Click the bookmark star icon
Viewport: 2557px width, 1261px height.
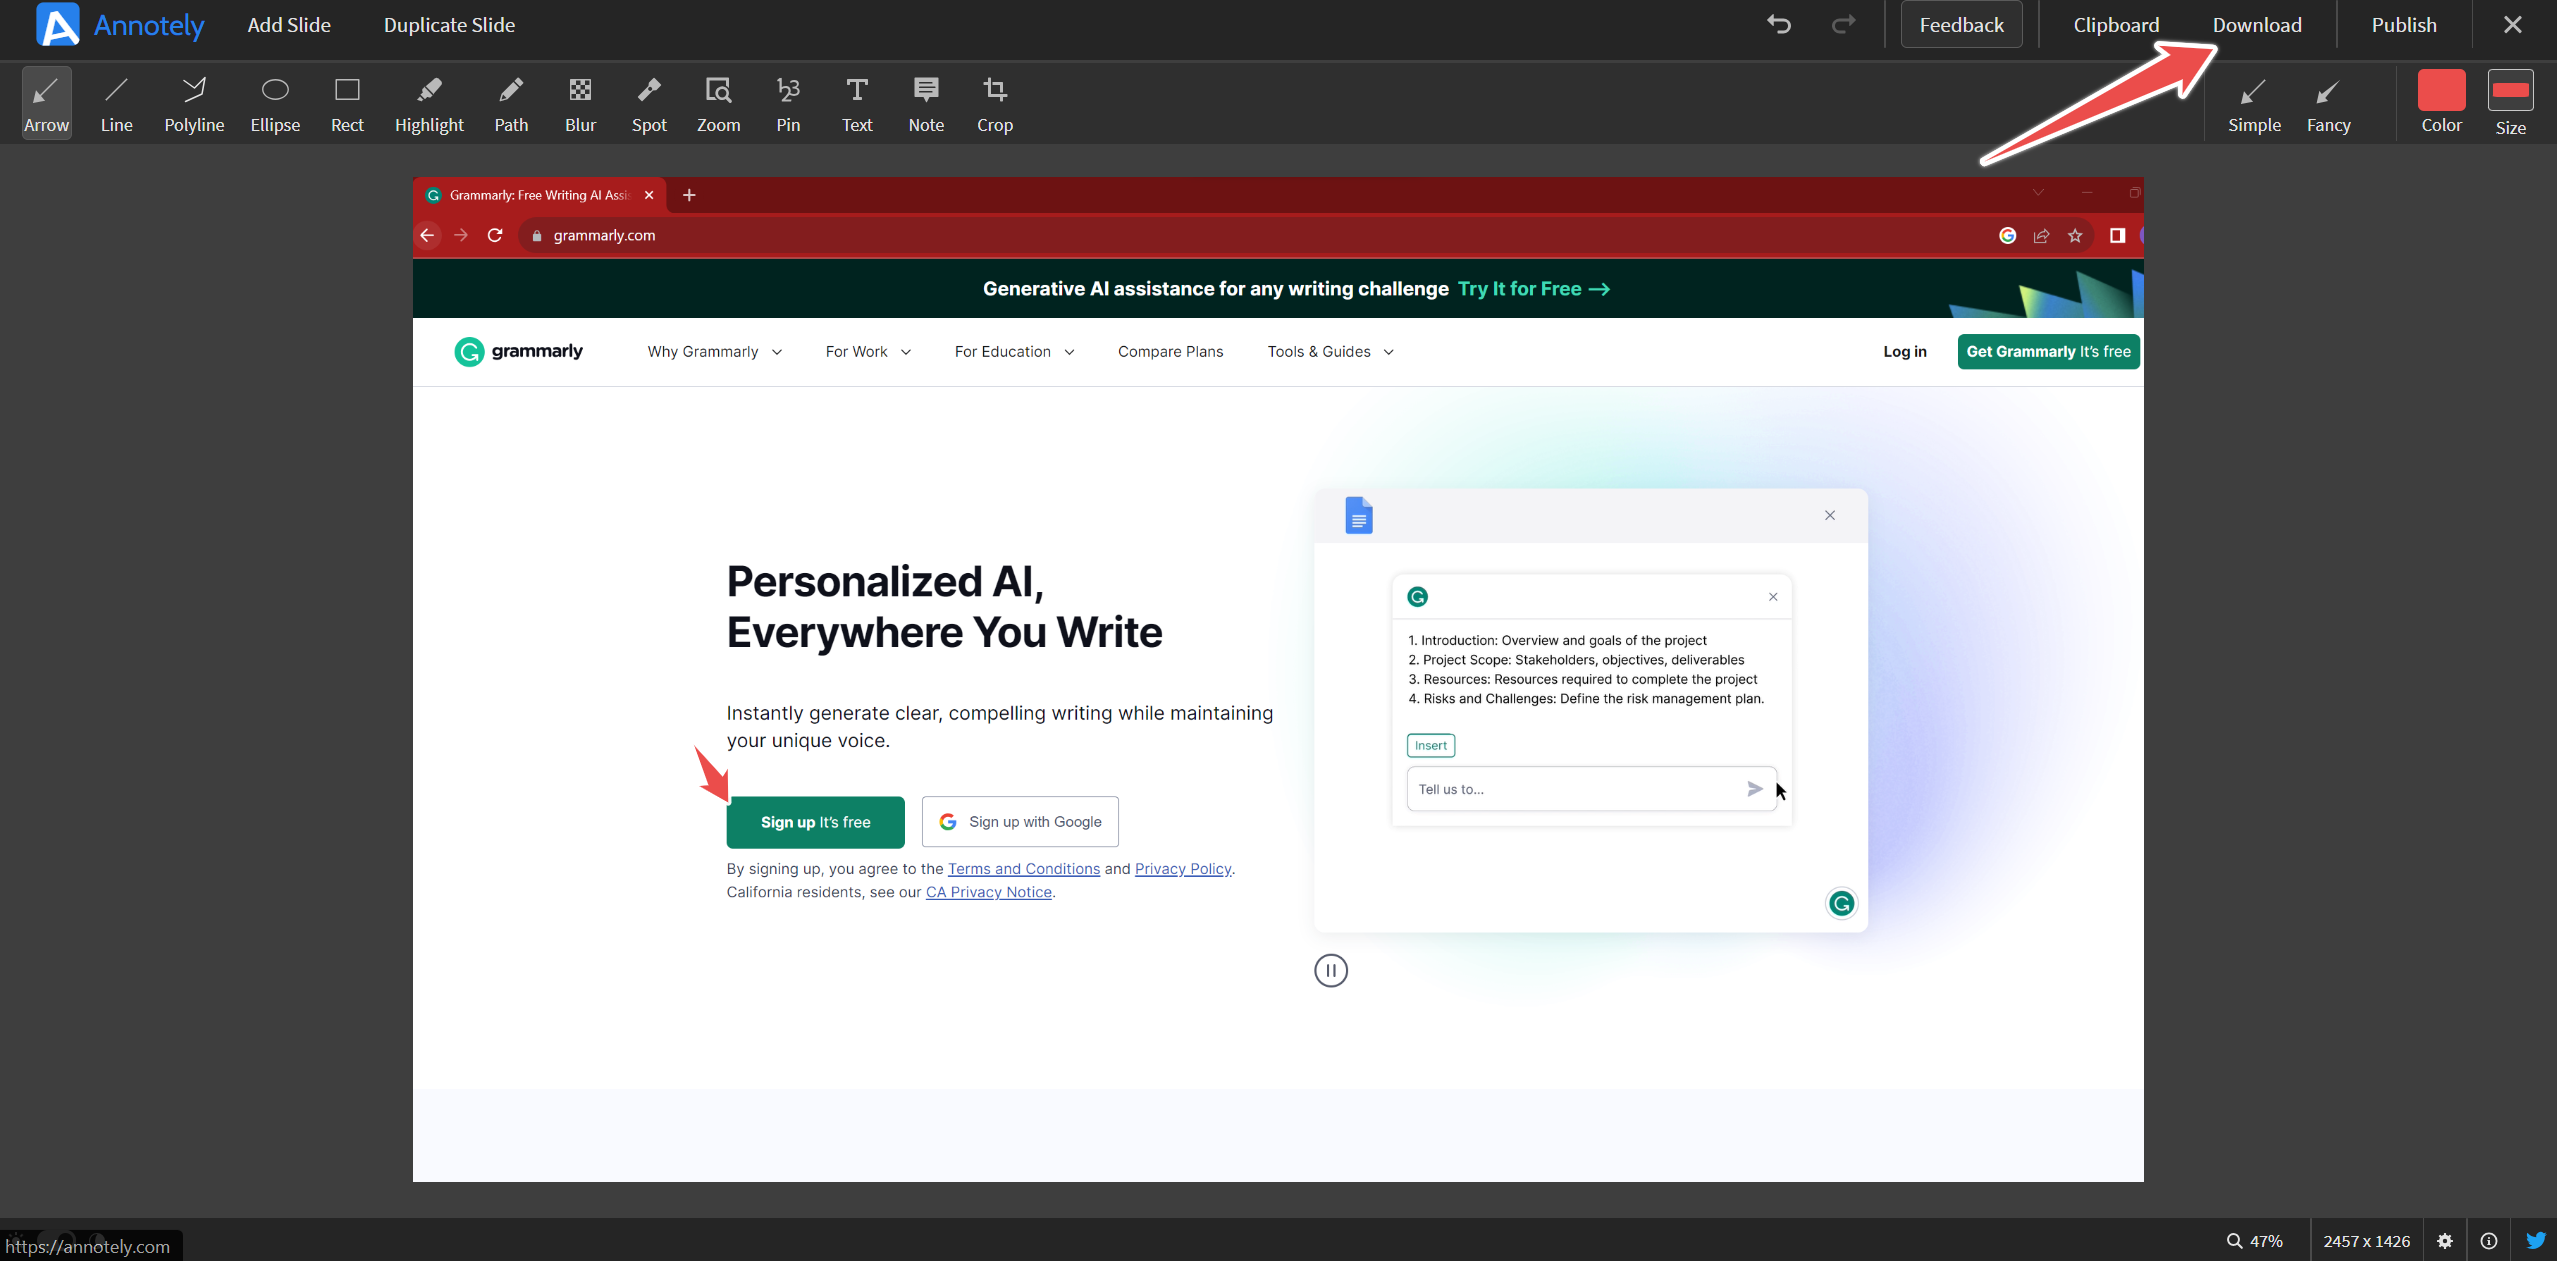tap(2075, 235)
